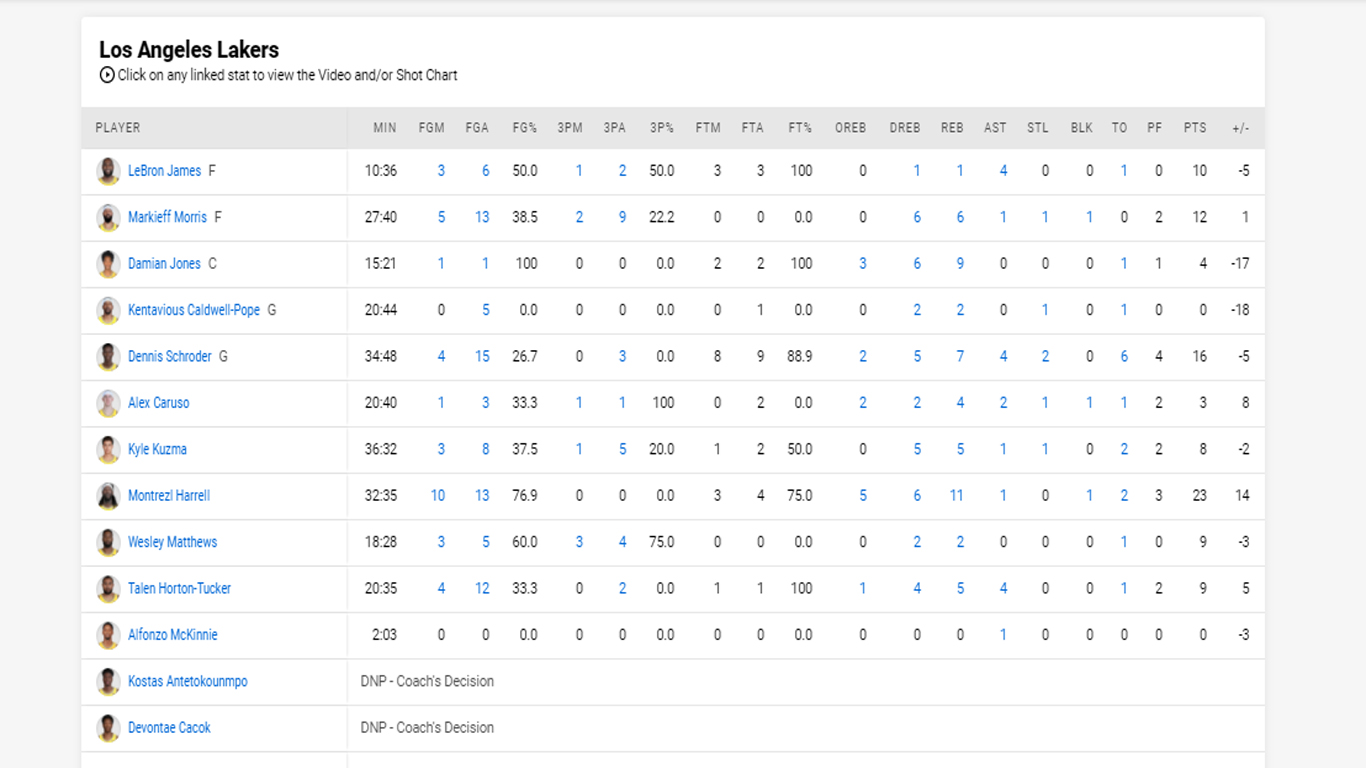Click Kyle Kuzma's 36:32 minutes cell

coord(381,449)
